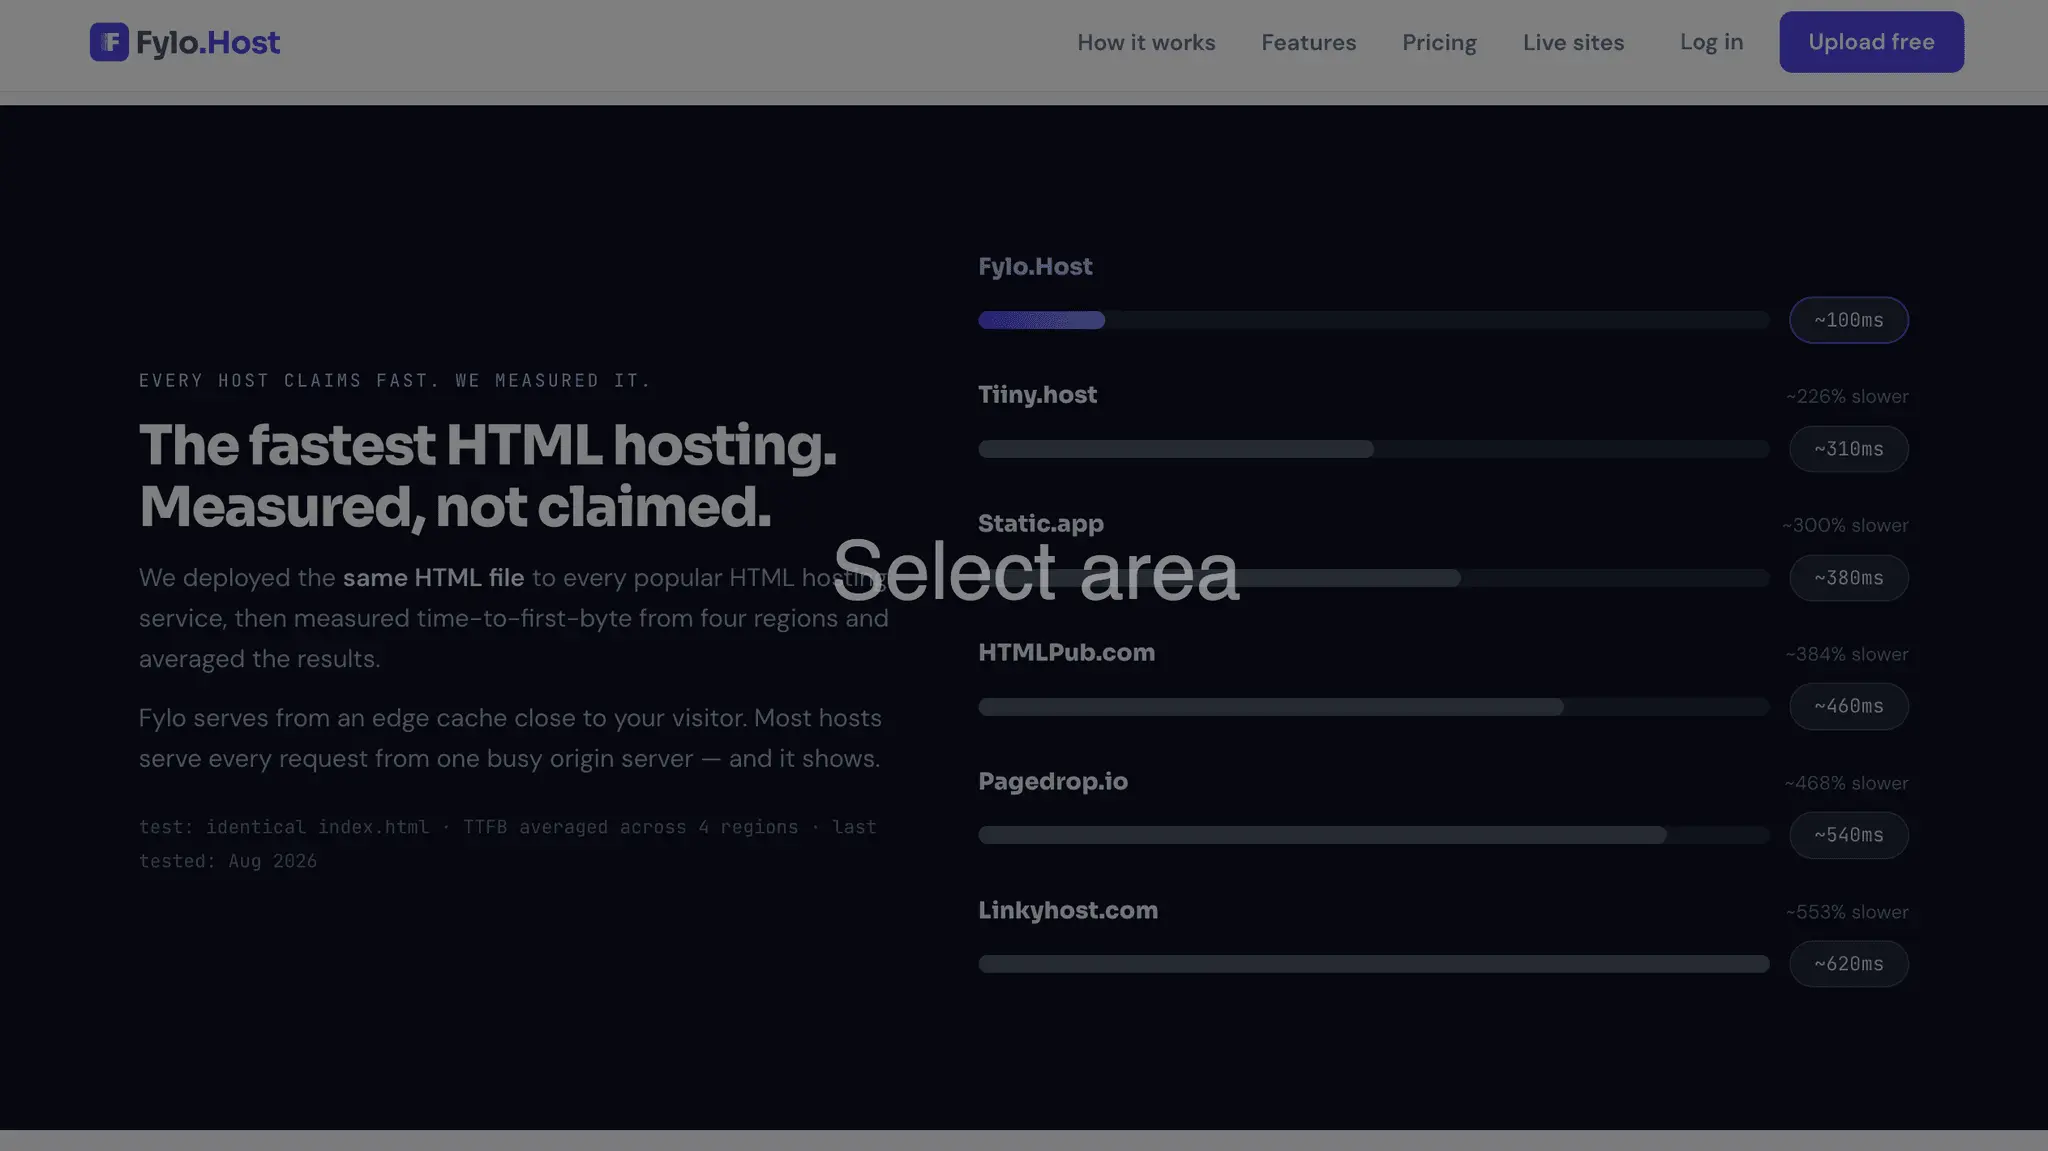The height and width of the screenshot is (1151, 2048).
Task: Click the Fylo.Host logo icon
Action: pyautogui.click(x=109, y=42)
